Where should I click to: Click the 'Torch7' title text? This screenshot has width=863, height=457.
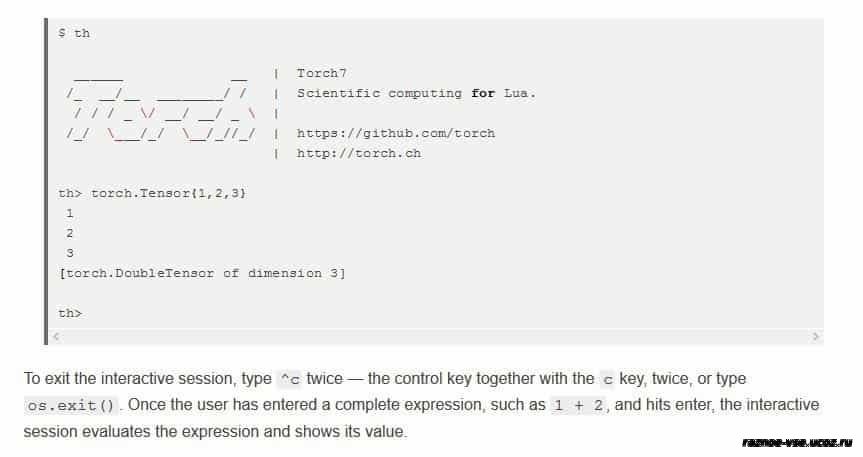point(321,73)
